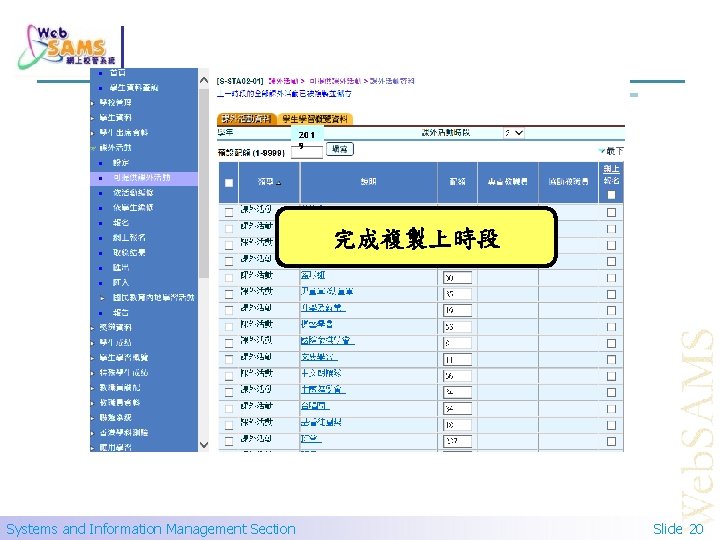Tick row checkbox for quota 55 activity
Screen dimensions: 720x540
229,327
